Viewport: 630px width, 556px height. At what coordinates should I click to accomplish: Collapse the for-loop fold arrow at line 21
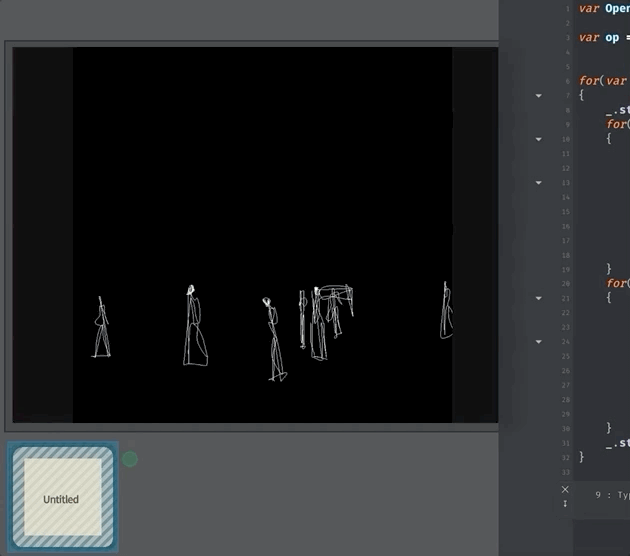pyautogui.click(x=539, y=298)
